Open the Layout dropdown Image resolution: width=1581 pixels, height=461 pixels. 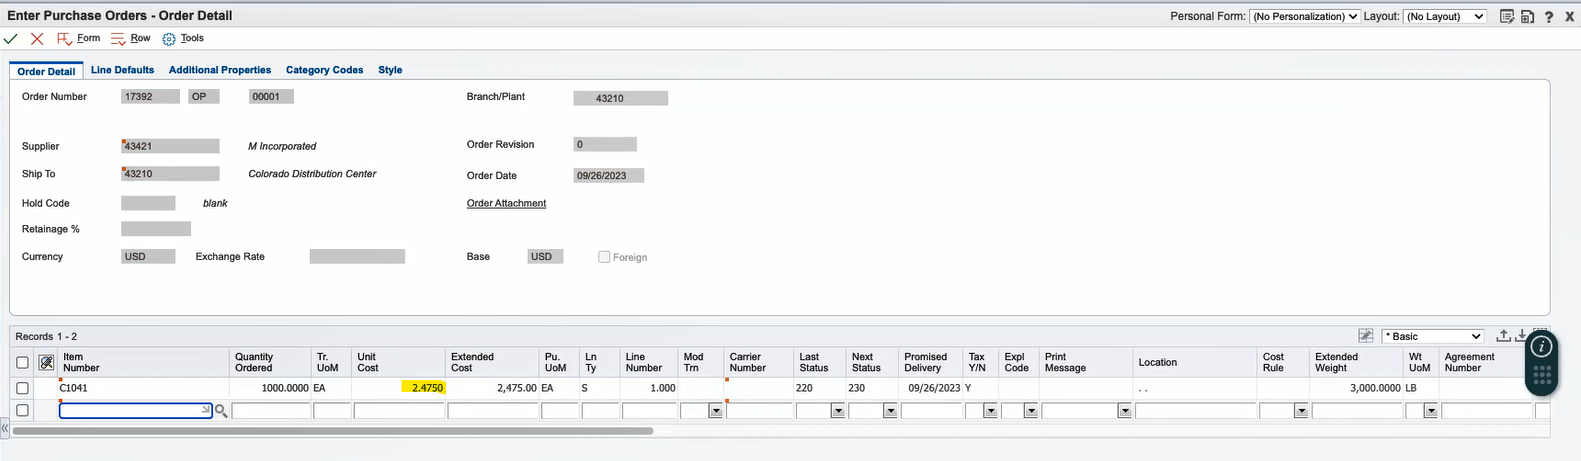coord(1445,16)
